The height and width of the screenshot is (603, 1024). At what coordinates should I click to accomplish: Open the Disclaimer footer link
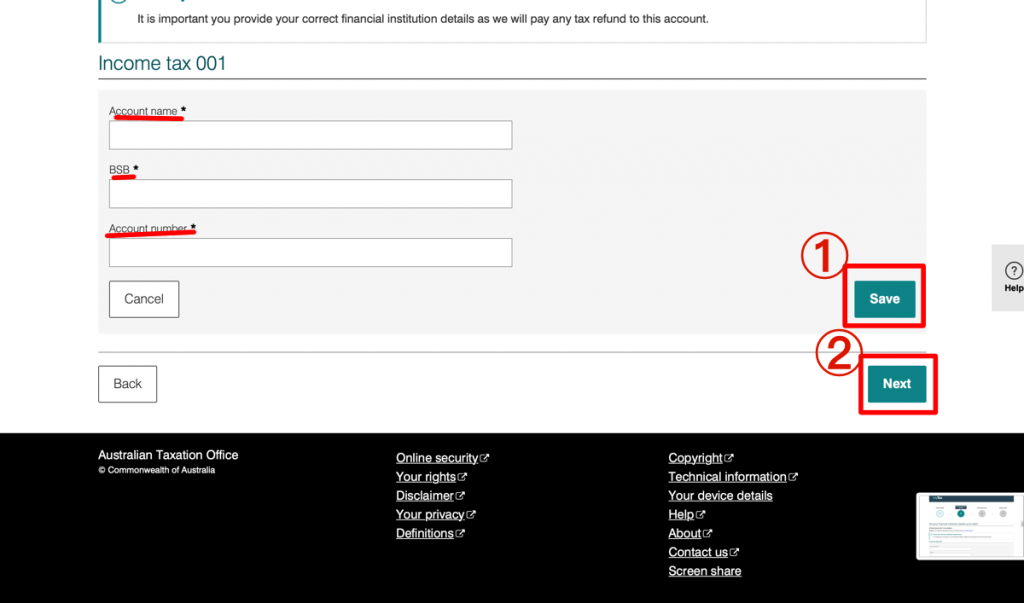(x=425, y=496)
